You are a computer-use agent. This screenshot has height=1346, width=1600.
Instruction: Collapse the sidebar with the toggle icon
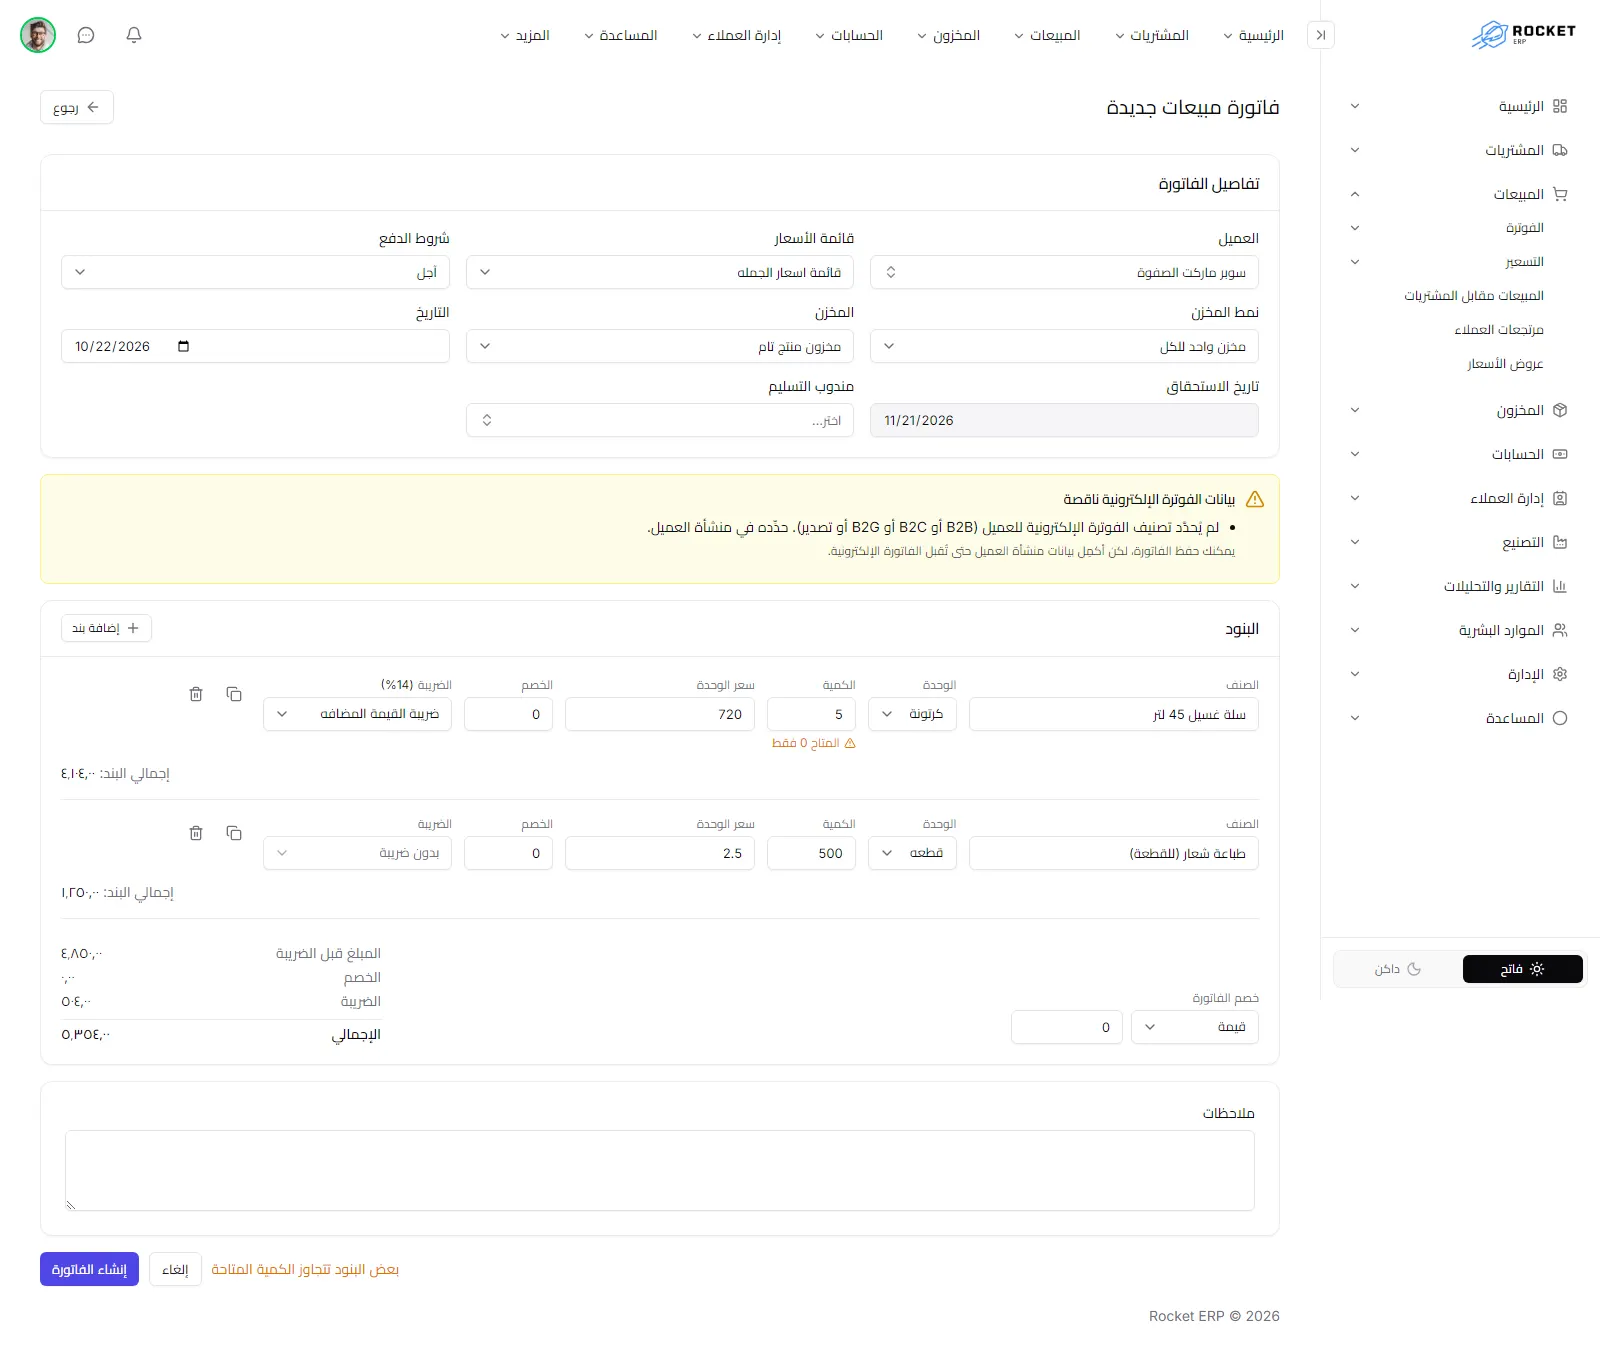[1321, 35]
